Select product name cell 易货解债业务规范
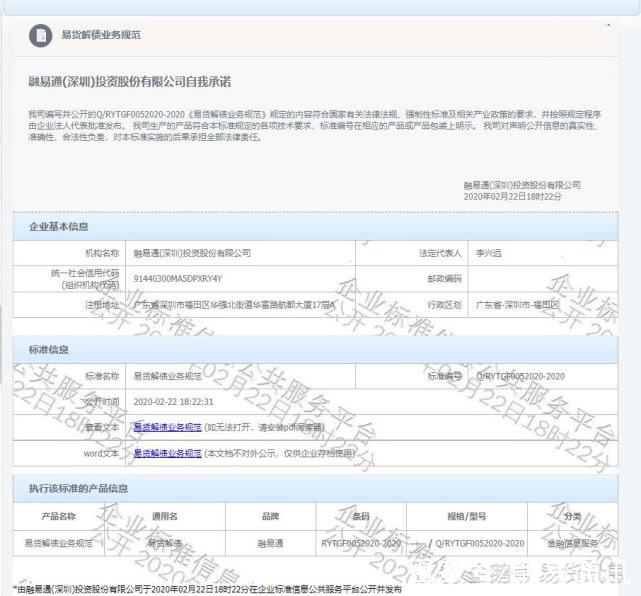Screen dimensions: 641x596 pyautogui.click(x=58, y=543)
